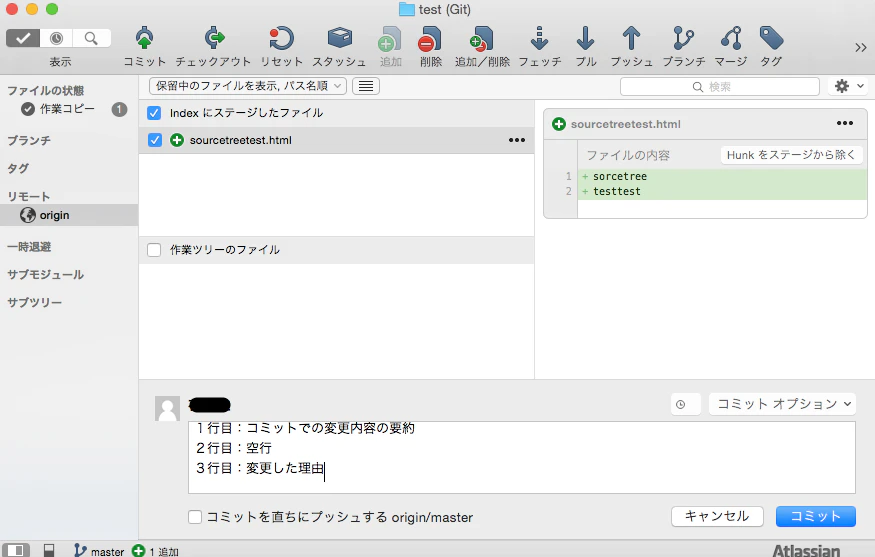
Task: Uncheck the Index にステージしたファイル checkbox
Action: coord(155,113)
